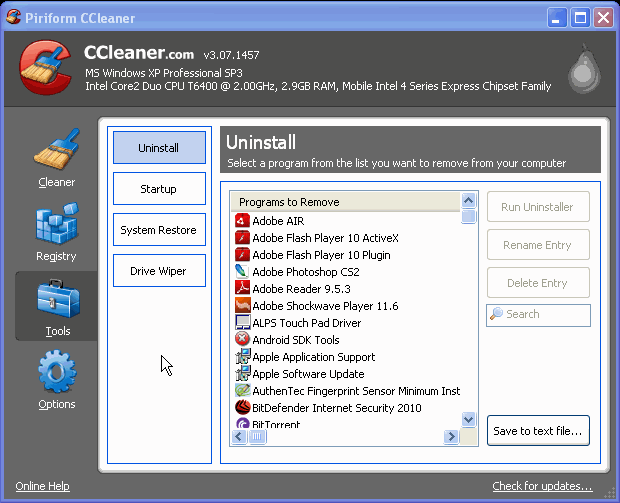This screenshot has height=503, width=620.
Task: Select Adobe AIR in the list
Action: tap(278, 221)
